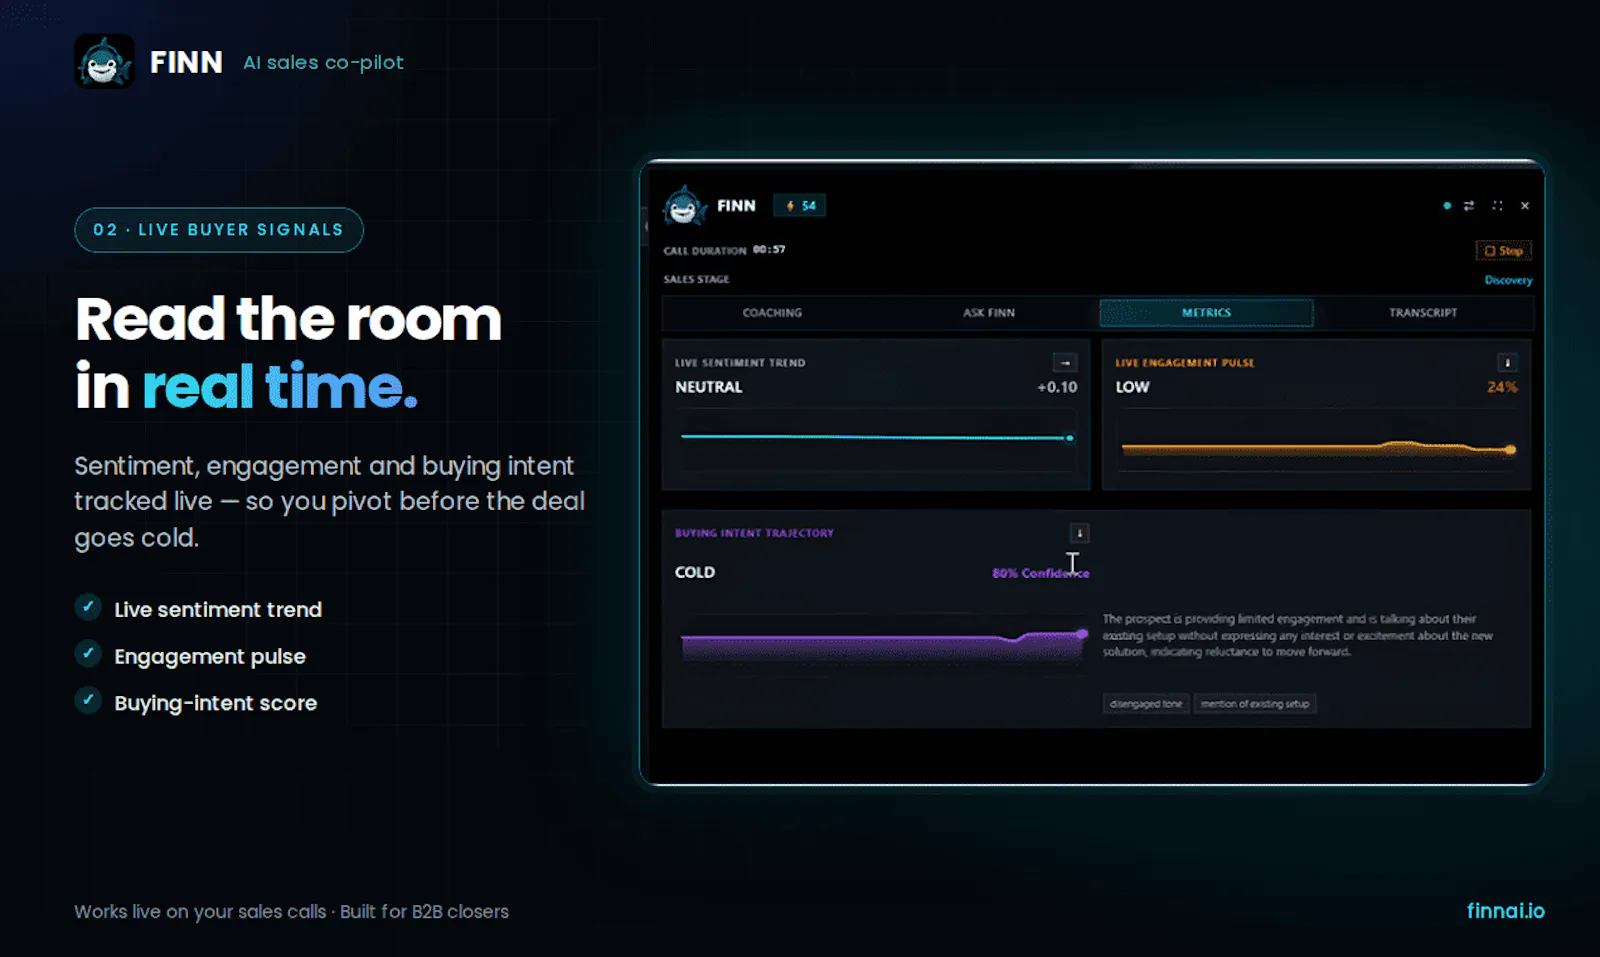Click the lightning energy badge showing 54

(800, 206)
